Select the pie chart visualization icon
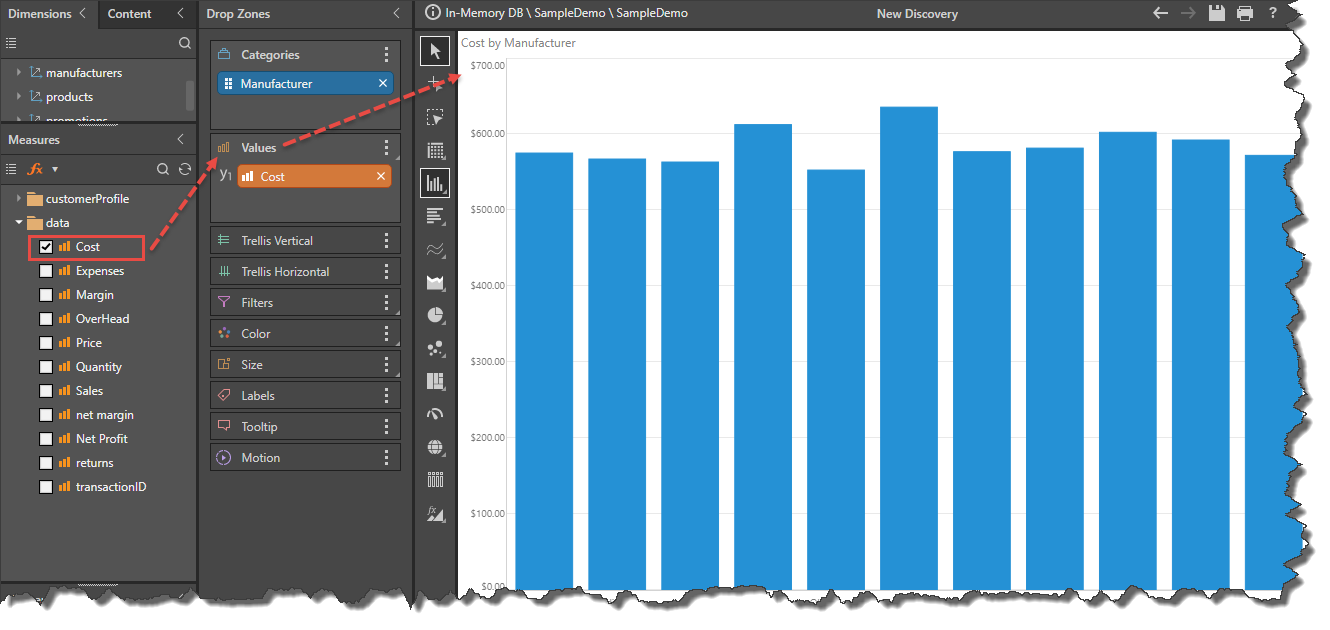This screenshot has width=1330, height=630. click(x=435, y=315)
